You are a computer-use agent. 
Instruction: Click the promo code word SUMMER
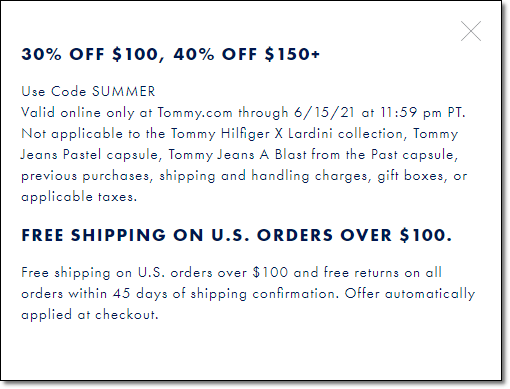123,91
